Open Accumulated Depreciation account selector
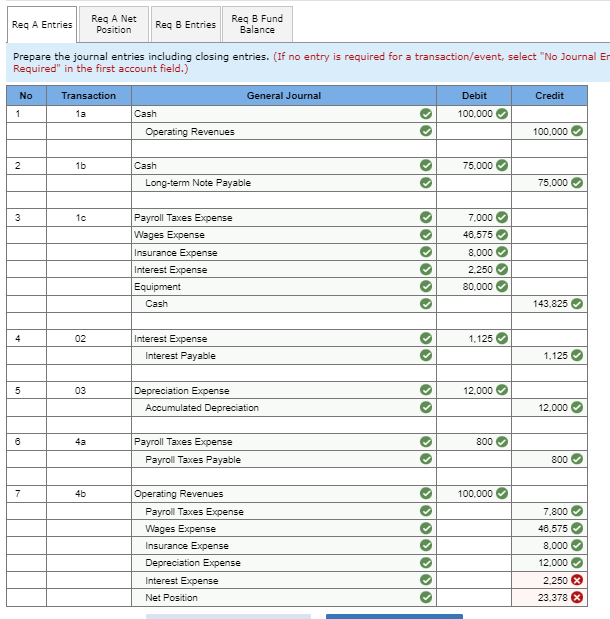Viewport: 610px width, 619px height. coord(284,407)
